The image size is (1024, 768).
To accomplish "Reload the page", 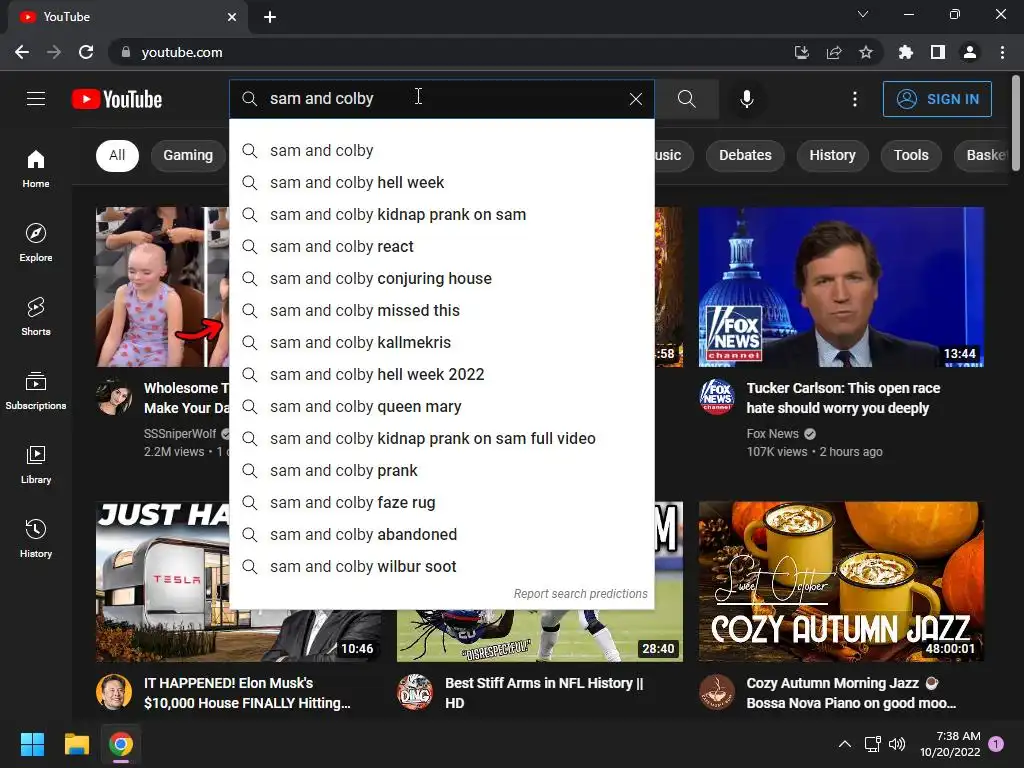I will coord(86,52).
